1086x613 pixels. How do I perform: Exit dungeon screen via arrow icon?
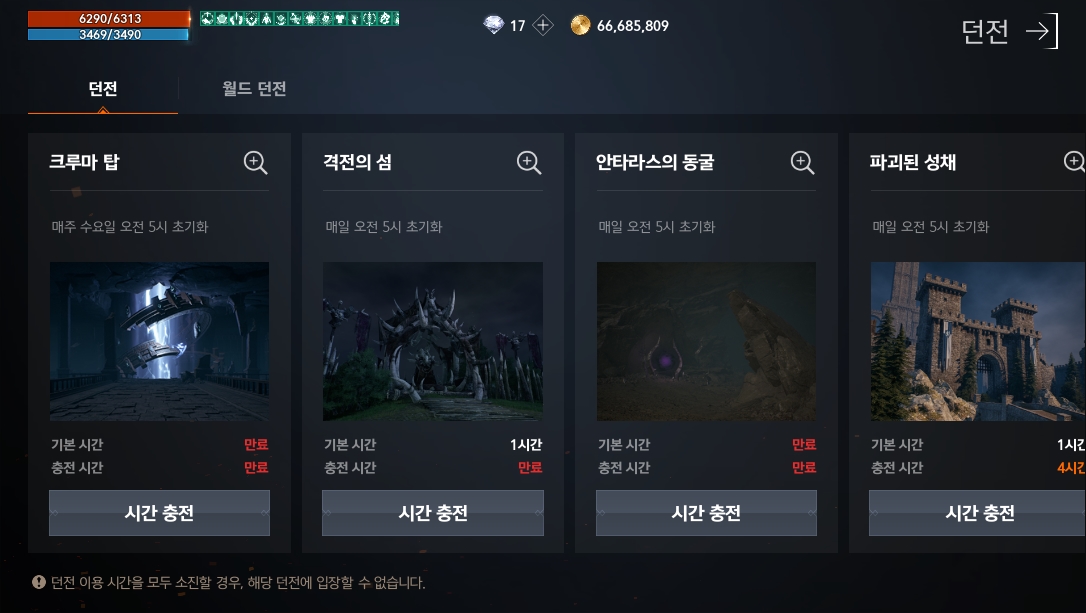[1042, 31]
